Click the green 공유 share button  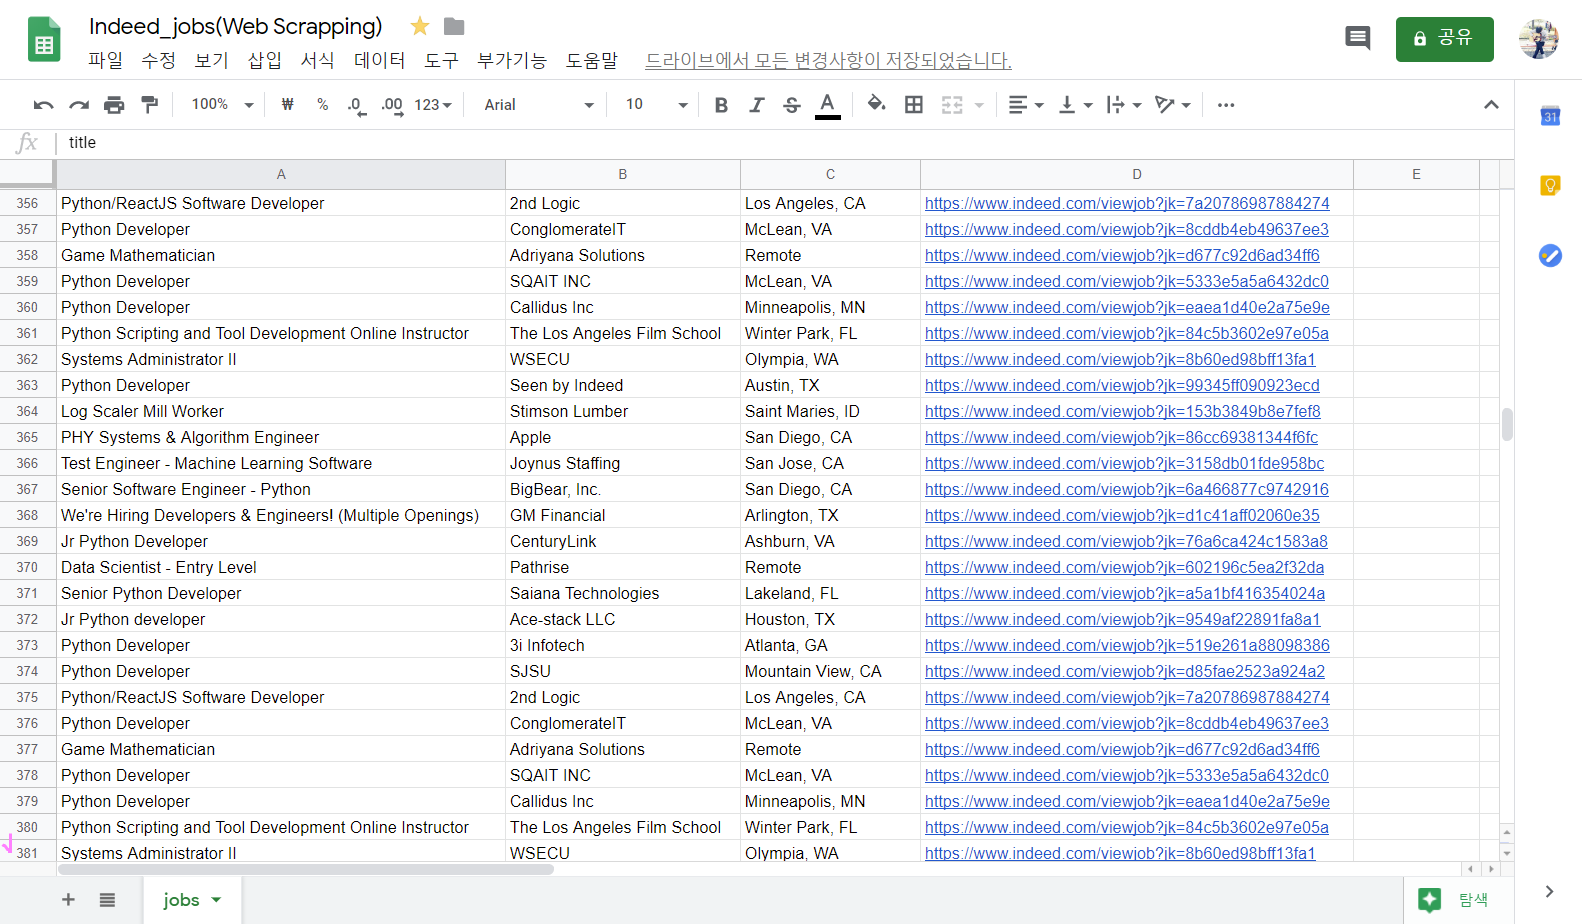point(1444,39)
